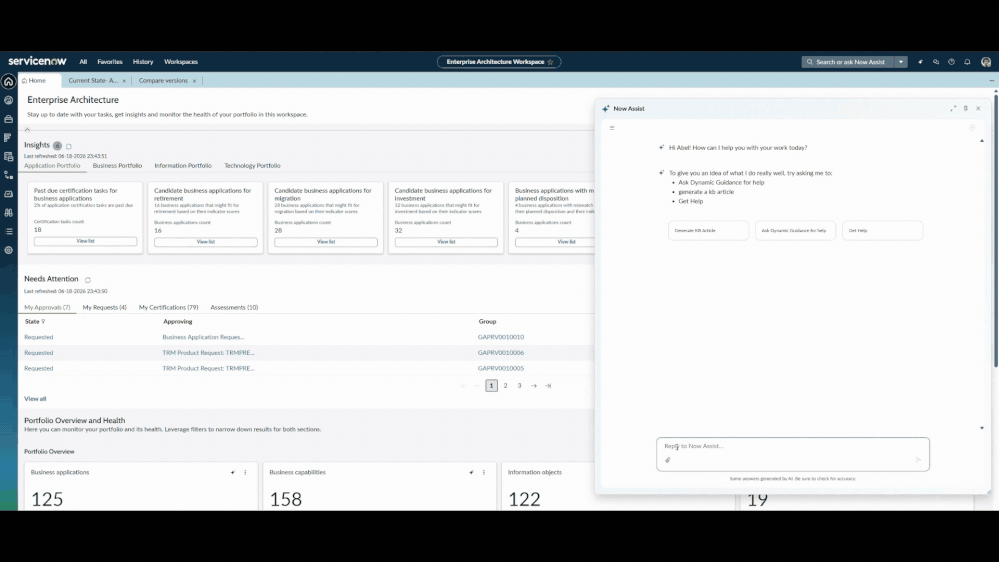Favorite the Enterprise Architecture Workspace star
Screen dimensions: 999x562
(550, 62)
